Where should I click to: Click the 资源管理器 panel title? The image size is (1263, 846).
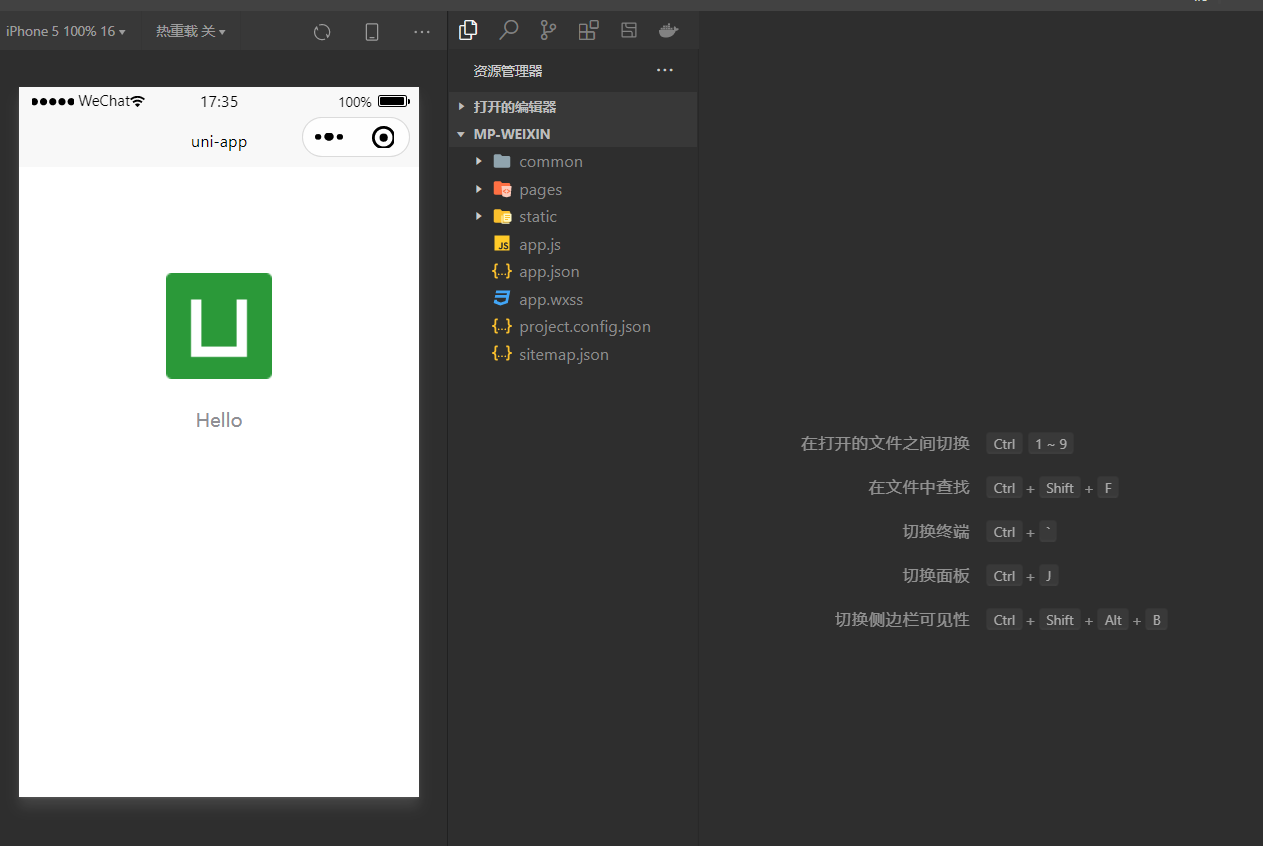508,71
